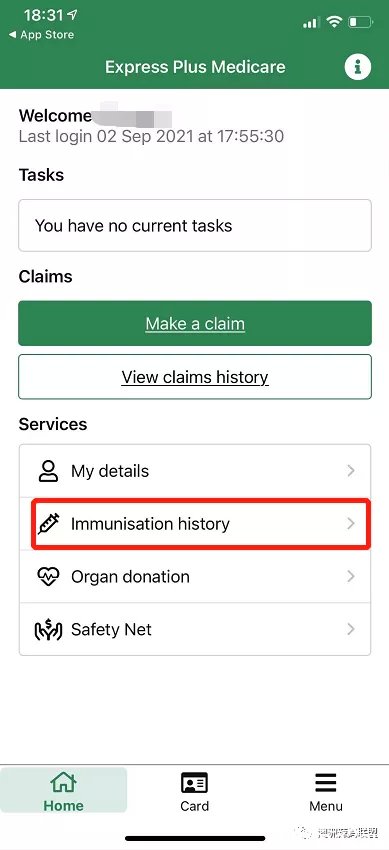Image resolution: width=389 pixels, height=850 pixels.
Task: Tap the Card icon in bottom bar
Action: point(194,783)
